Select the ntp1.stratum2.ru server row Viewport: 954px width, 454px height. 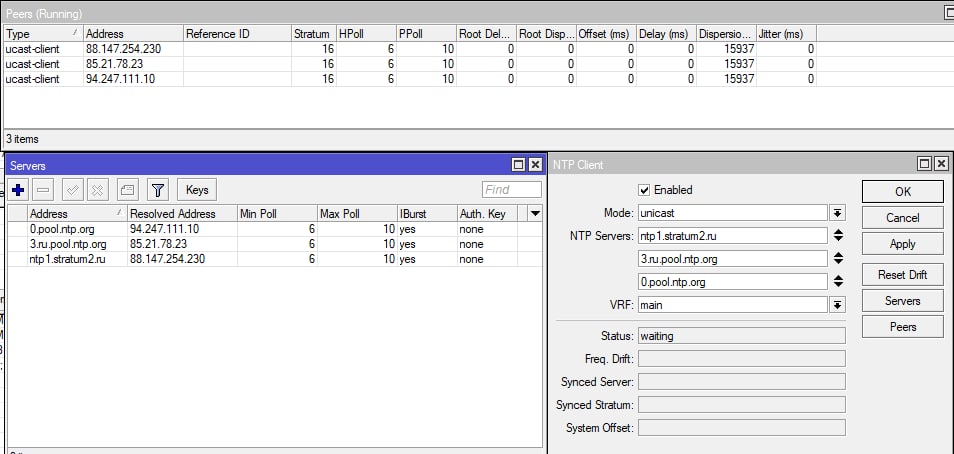tap(274, 259)
